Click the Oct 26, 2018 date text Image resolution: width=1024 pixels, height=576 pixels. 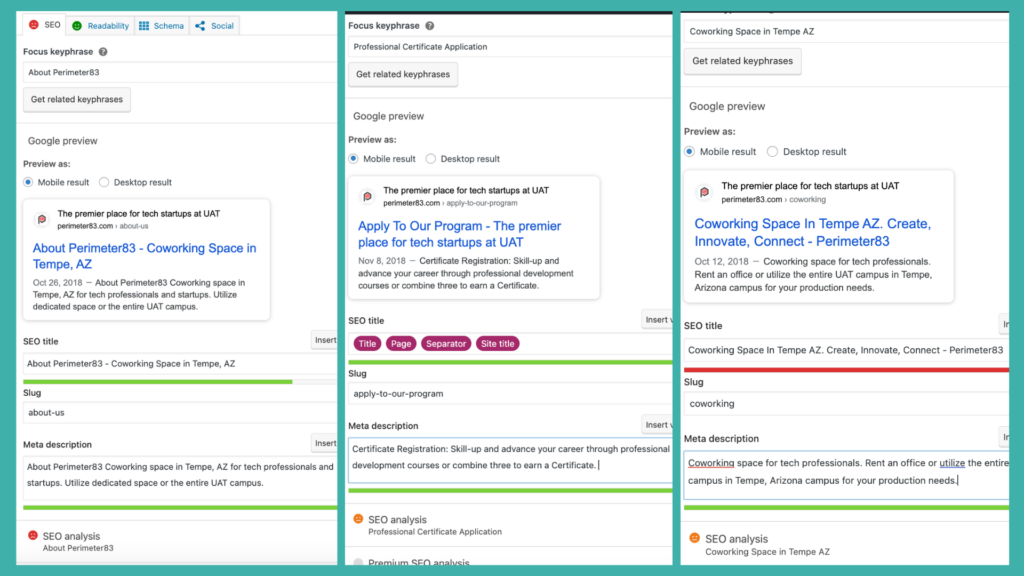pos(57,283)
